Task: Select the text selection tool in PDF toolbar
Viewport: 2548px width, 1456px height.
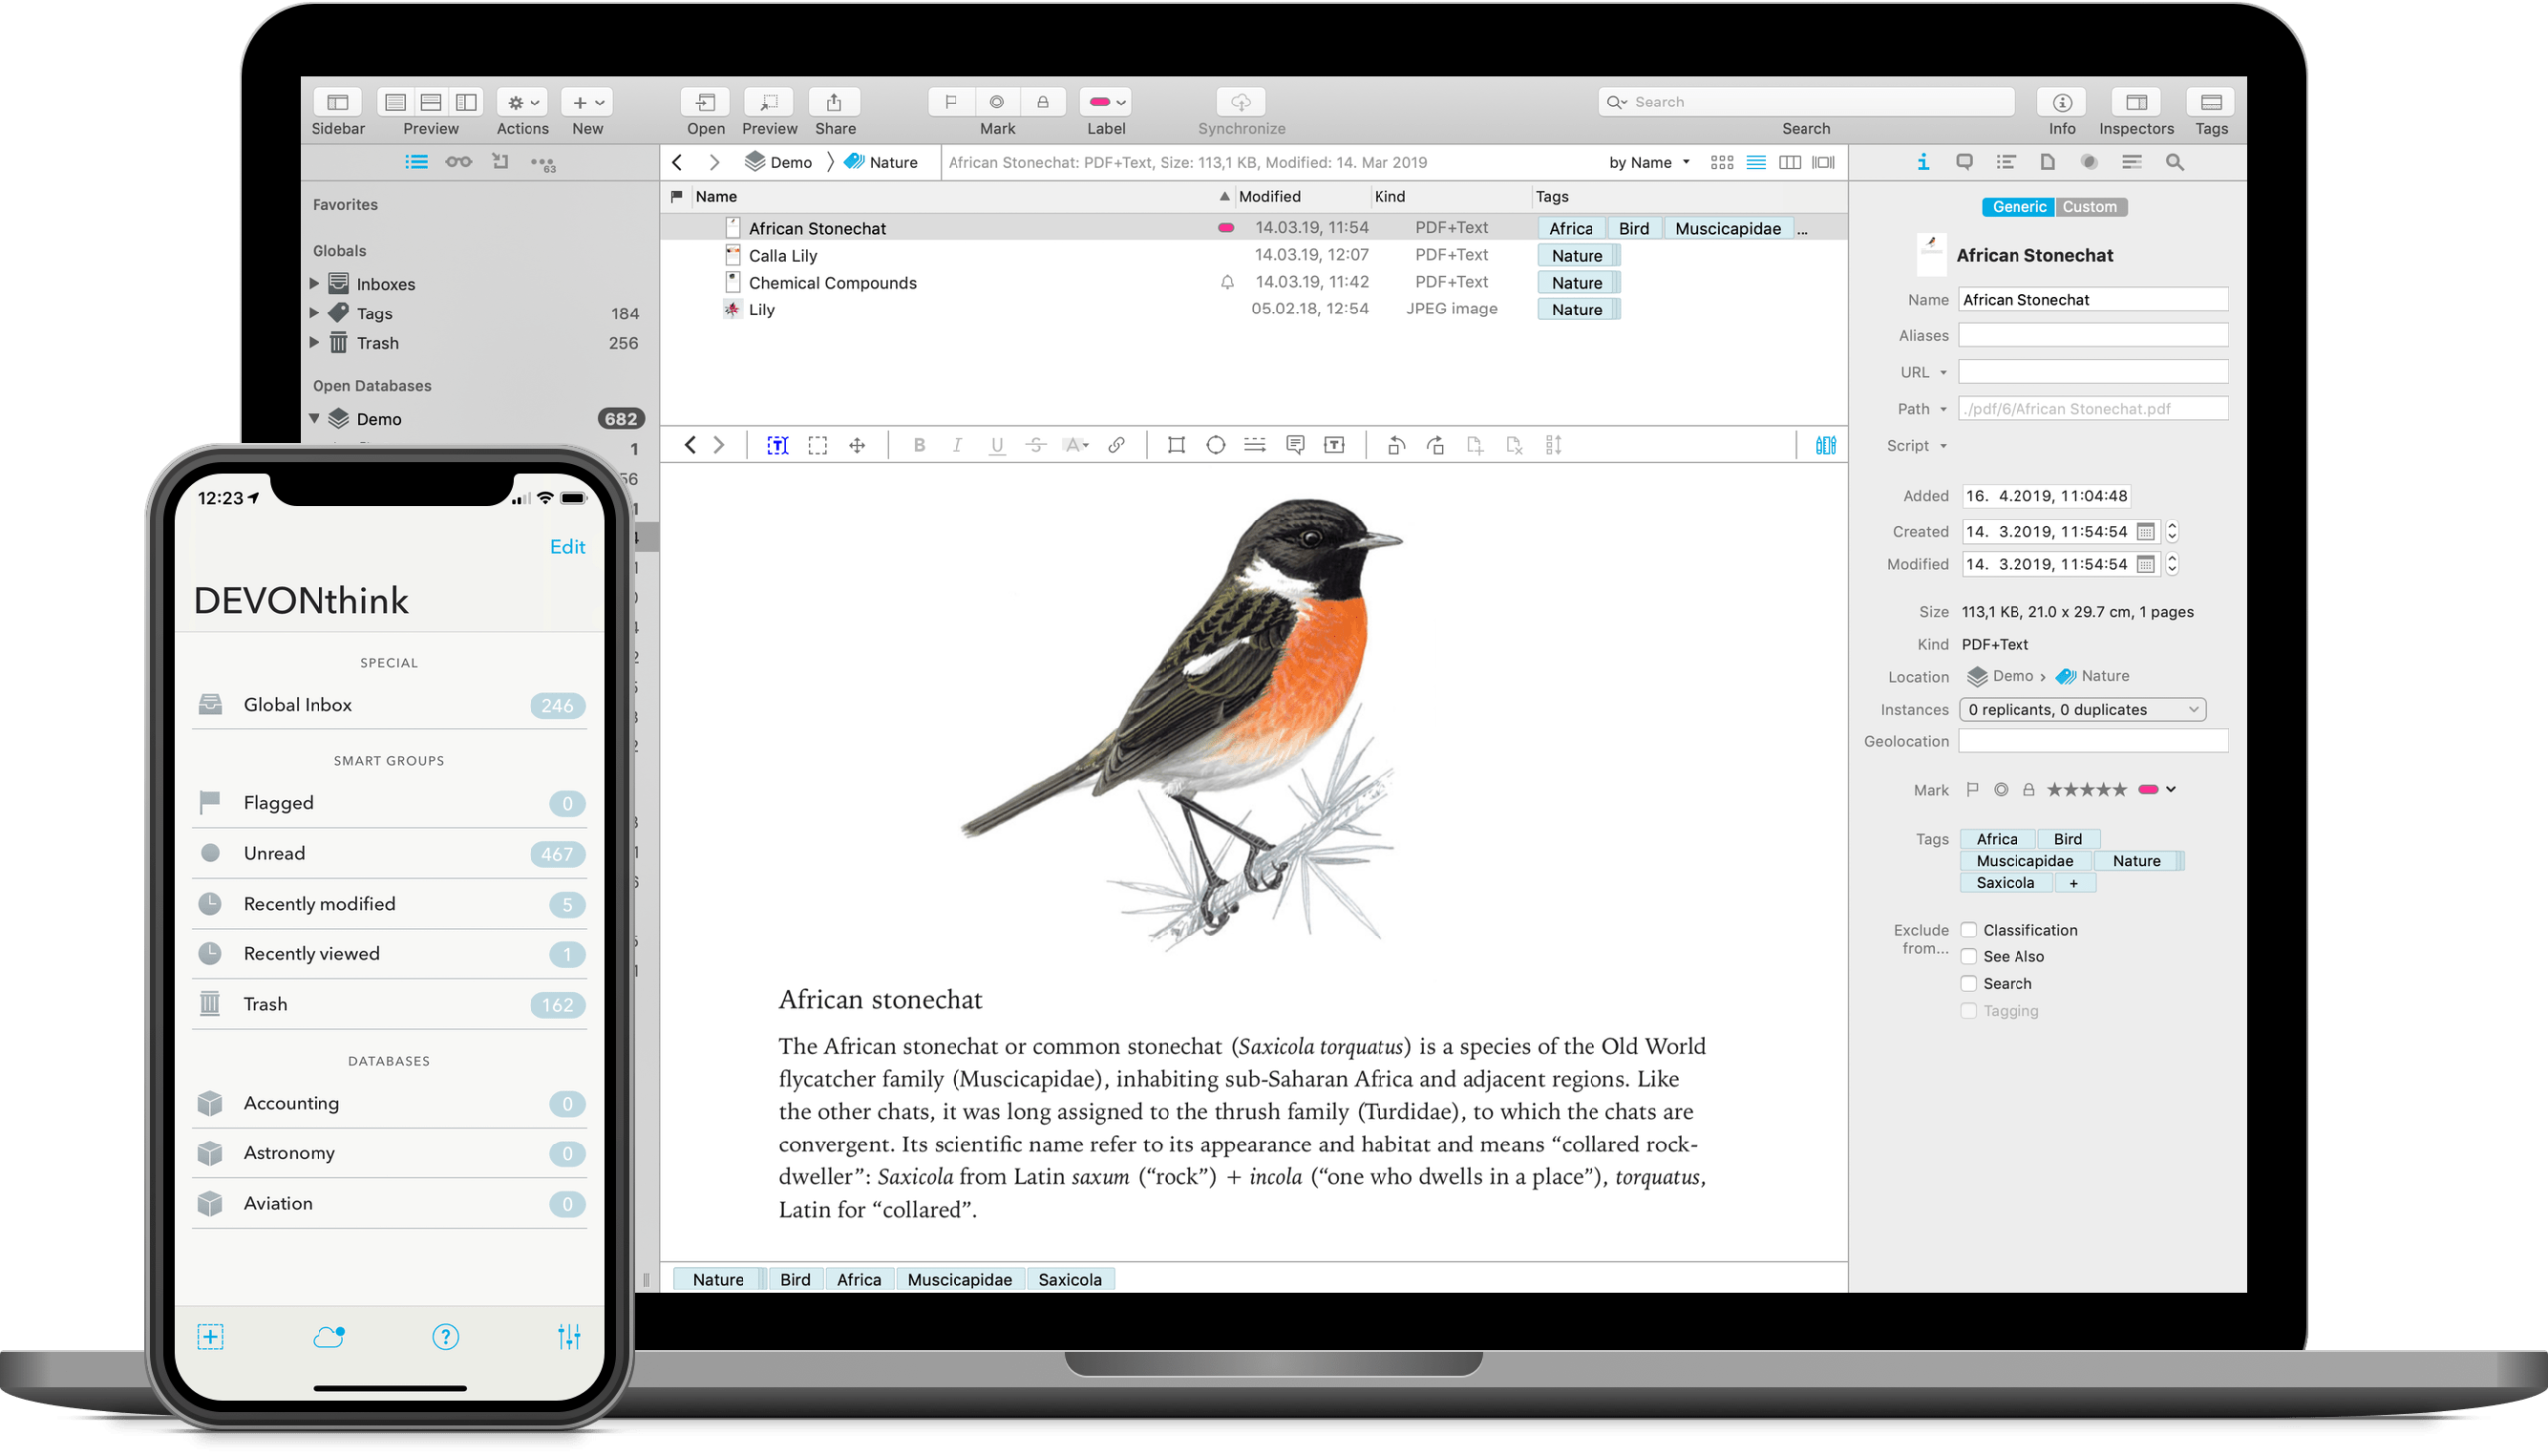Action: click(777, 446)
